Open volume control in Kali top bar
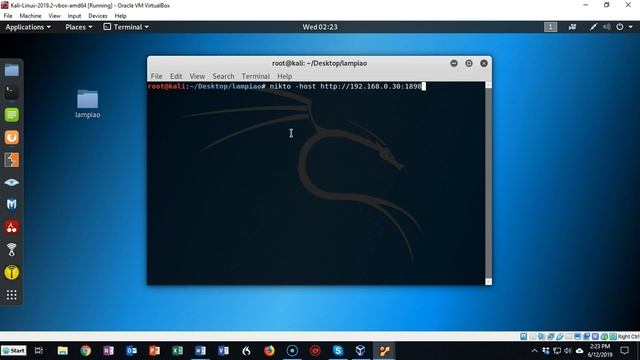 click(607, 27)
